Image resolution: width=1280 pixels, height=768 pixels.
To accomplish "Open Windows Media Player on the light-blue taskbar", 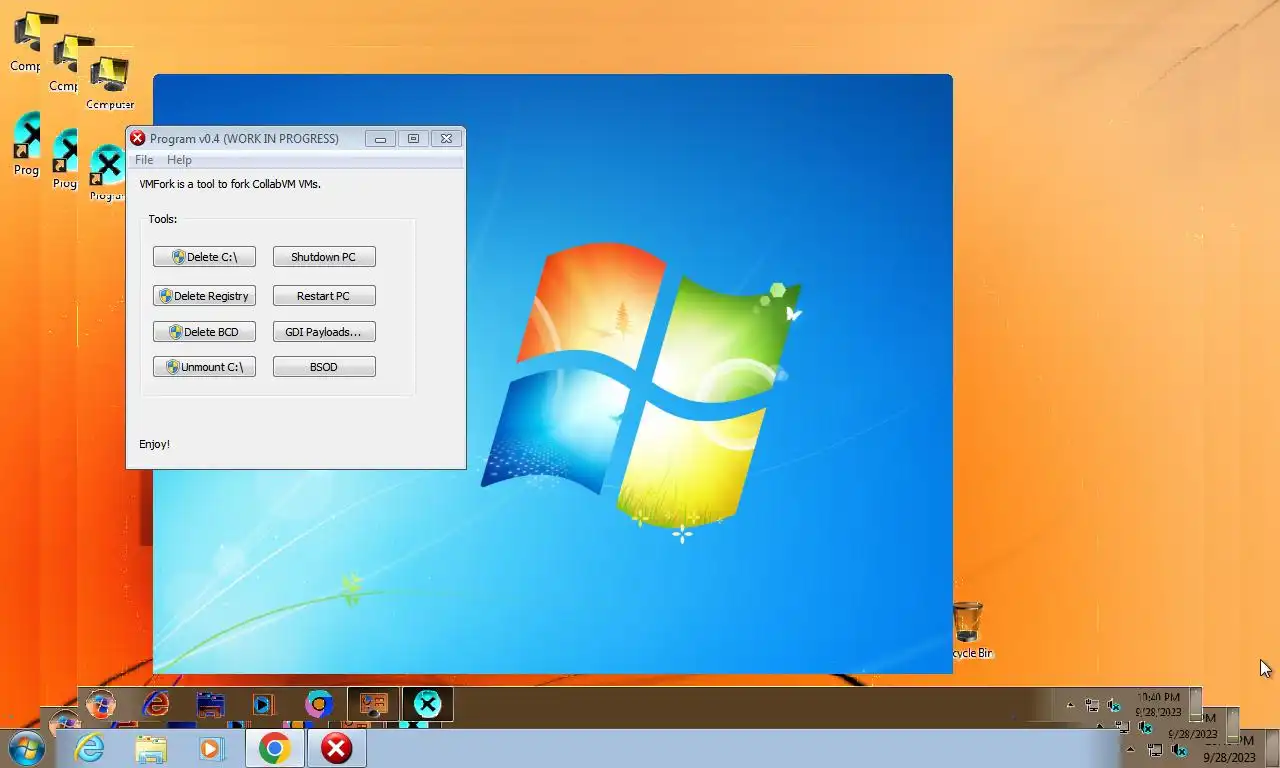I will pos(210,748).
